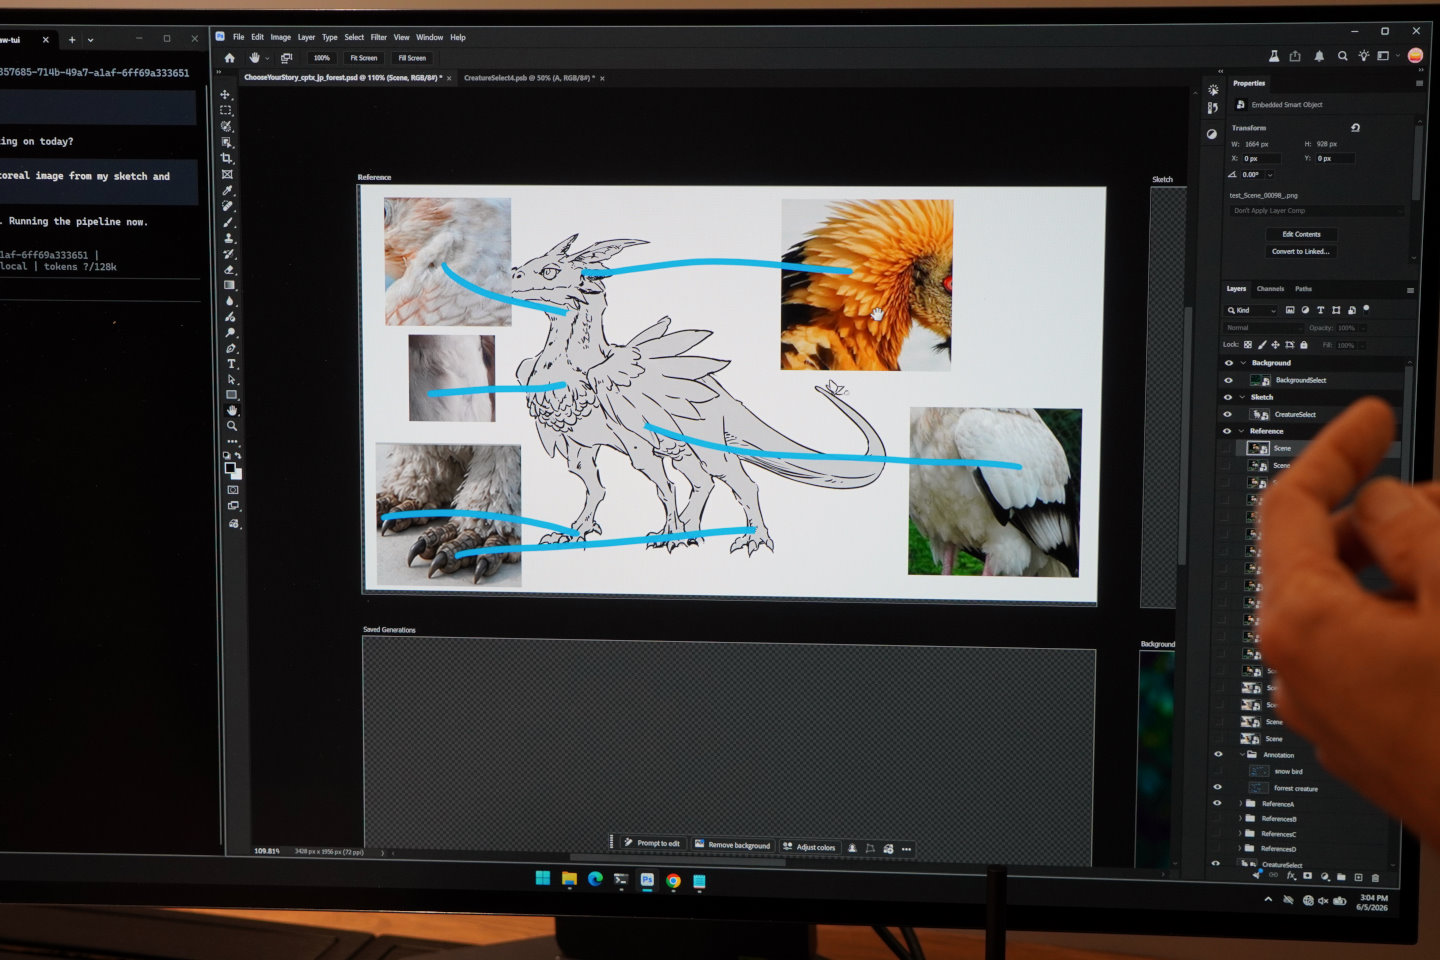Select the Brush tool
Image resolution: width=1440 pixels, height=960 pixels.
[x=229, y=222]
